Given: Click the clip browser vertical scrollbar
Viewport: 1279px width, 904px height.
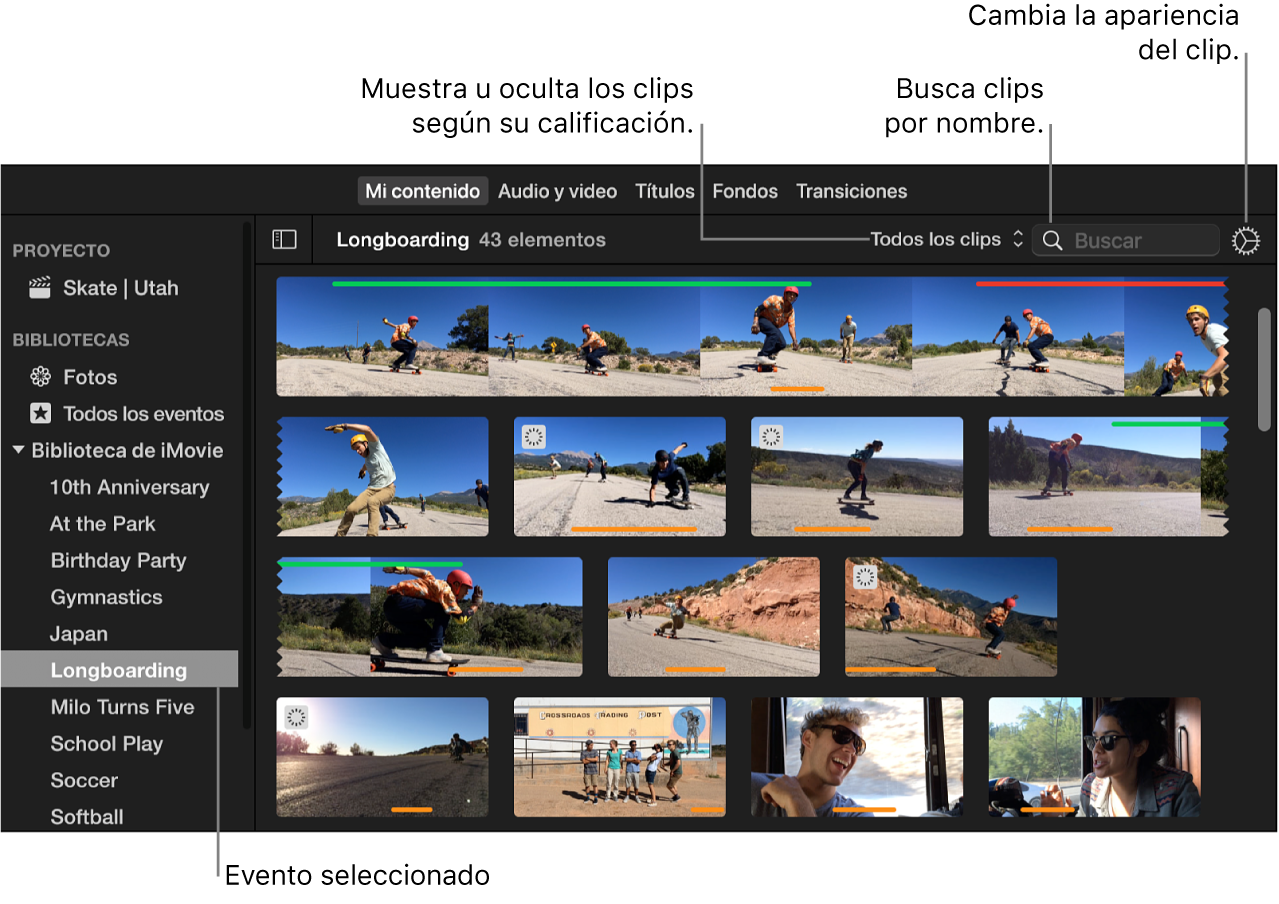Looking at the screenshot, I should [1264, 370].
